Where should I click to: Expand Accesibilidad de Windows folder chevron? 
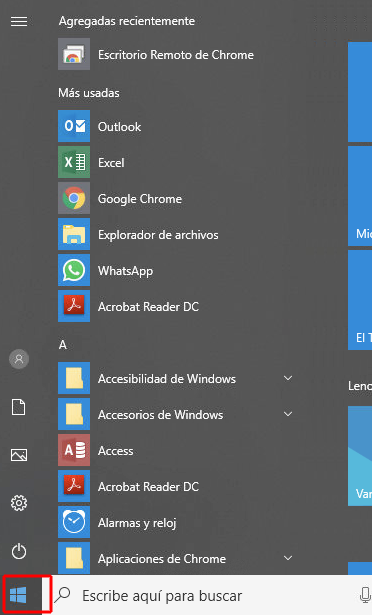pos(288,378)
